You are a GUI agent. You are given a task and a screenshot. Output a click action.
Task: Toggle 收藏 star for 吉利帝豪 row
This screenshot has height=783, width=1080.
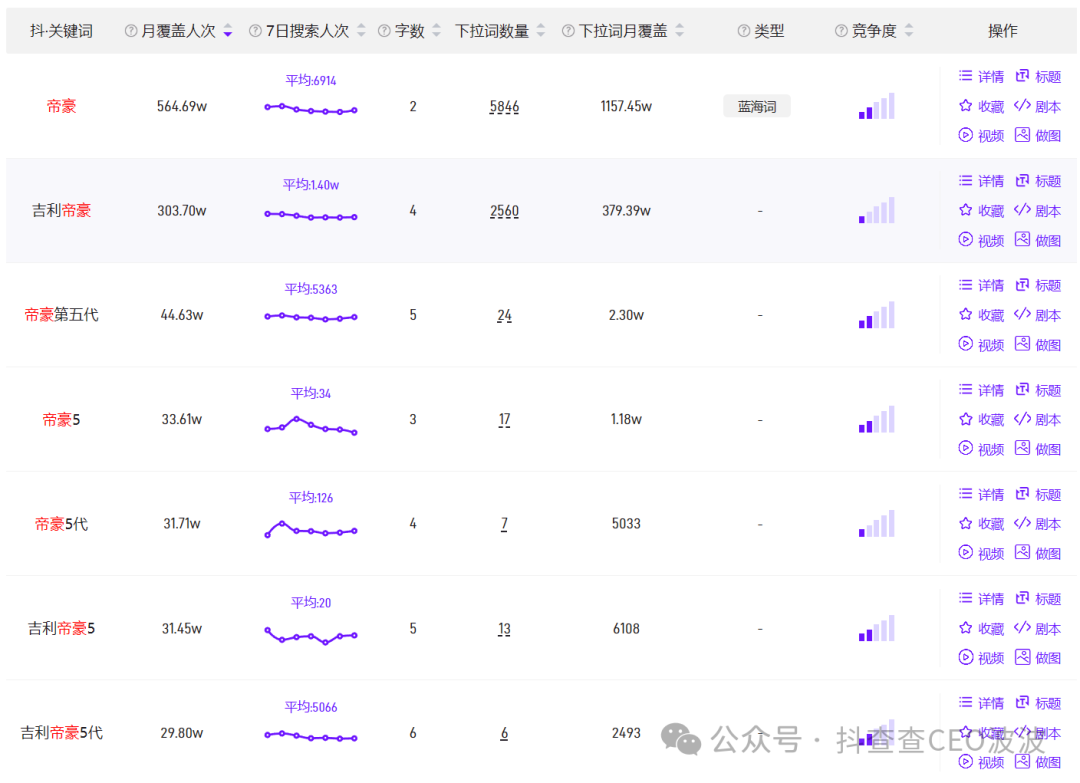[x=966, y=210]
